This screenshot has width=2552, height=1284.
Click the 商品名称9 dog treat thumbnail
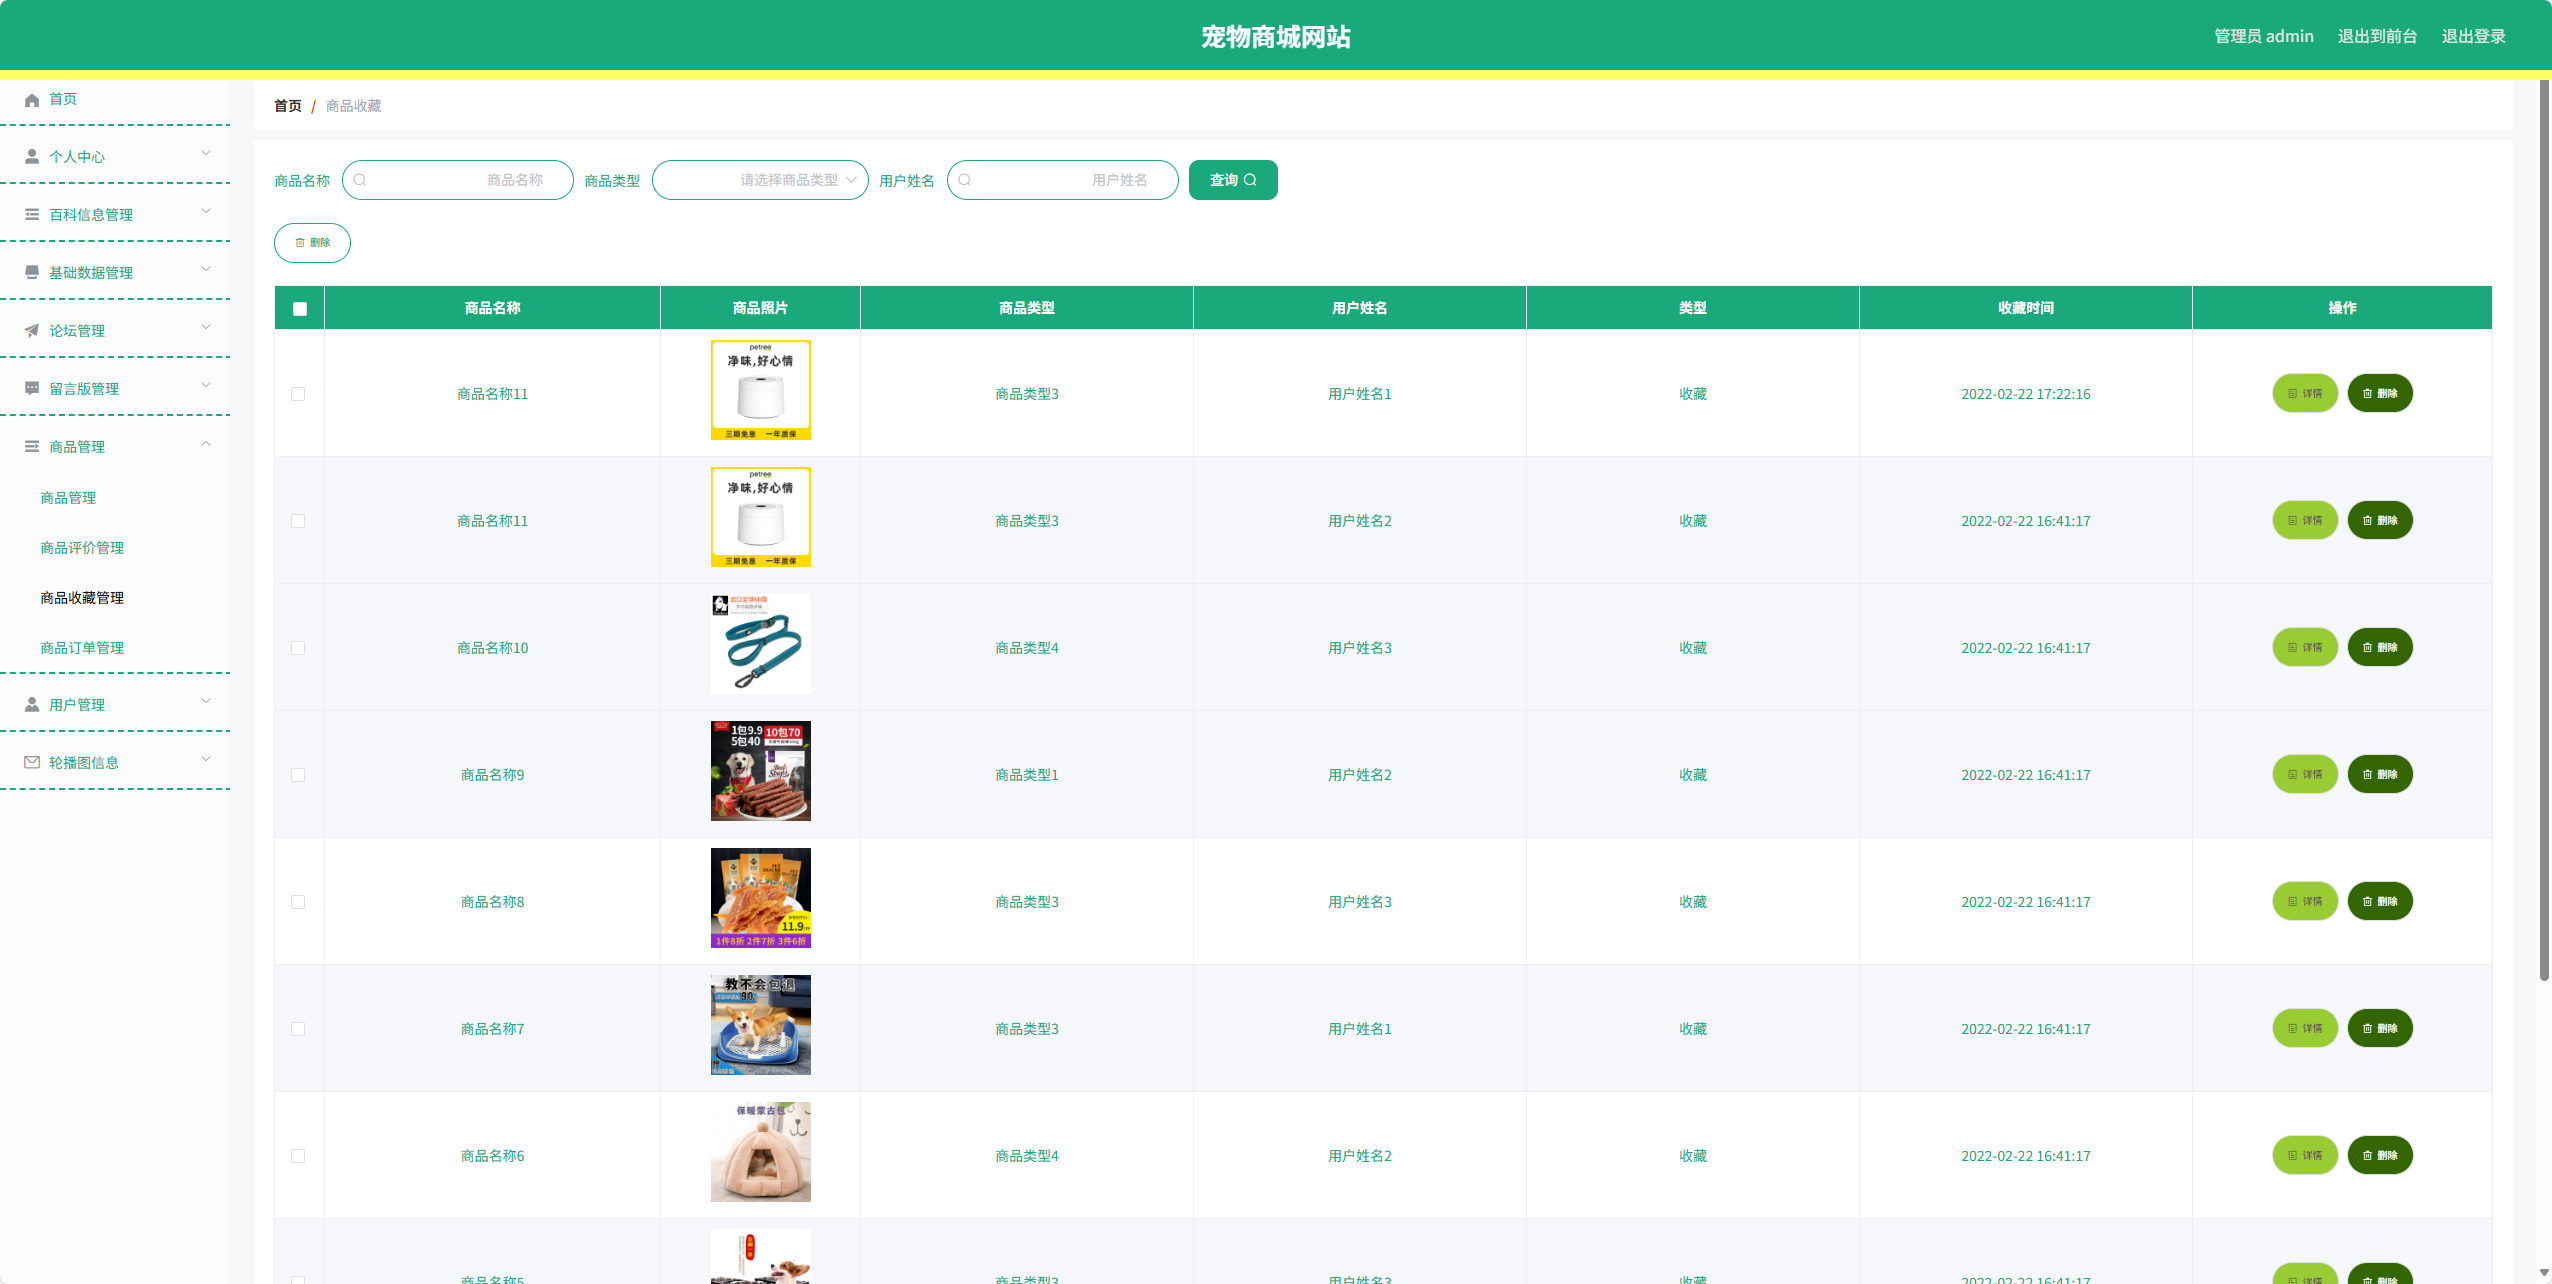click(x=760, y=771)
